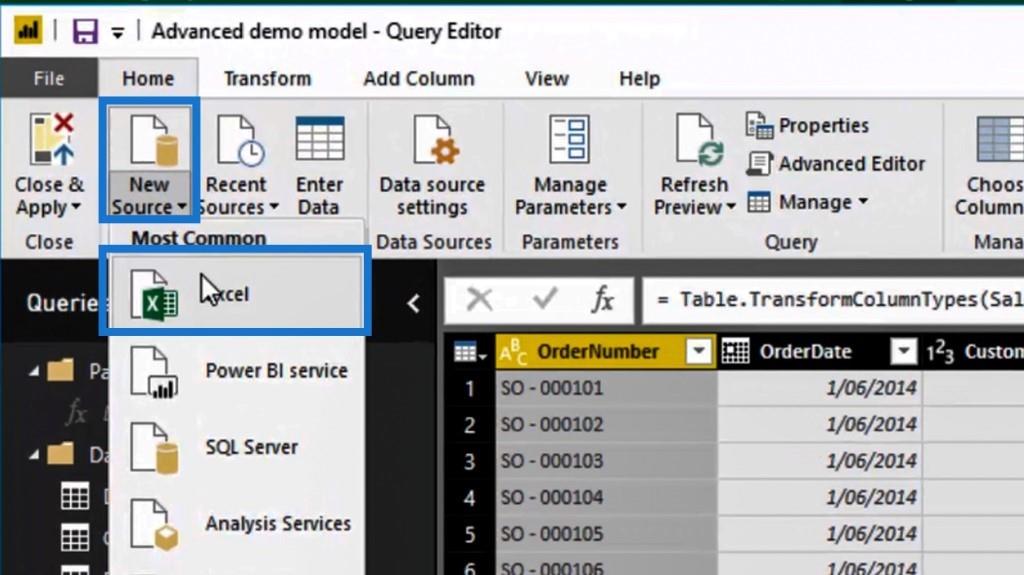Switch to the Add Column ribbon tab
Viewport: 1024px width, 575px height.
pyautogui.click(x=419, y=78)
